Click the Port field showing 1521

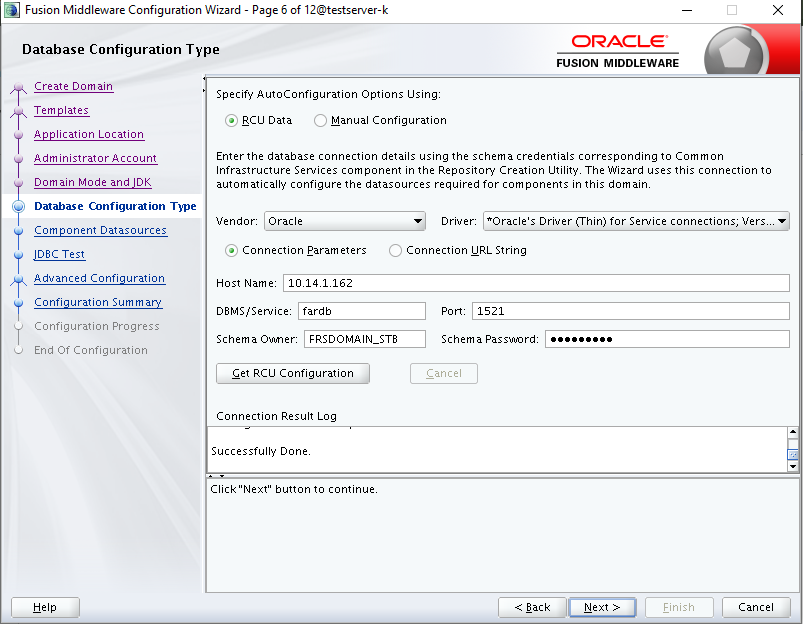[x=630, y=311]
